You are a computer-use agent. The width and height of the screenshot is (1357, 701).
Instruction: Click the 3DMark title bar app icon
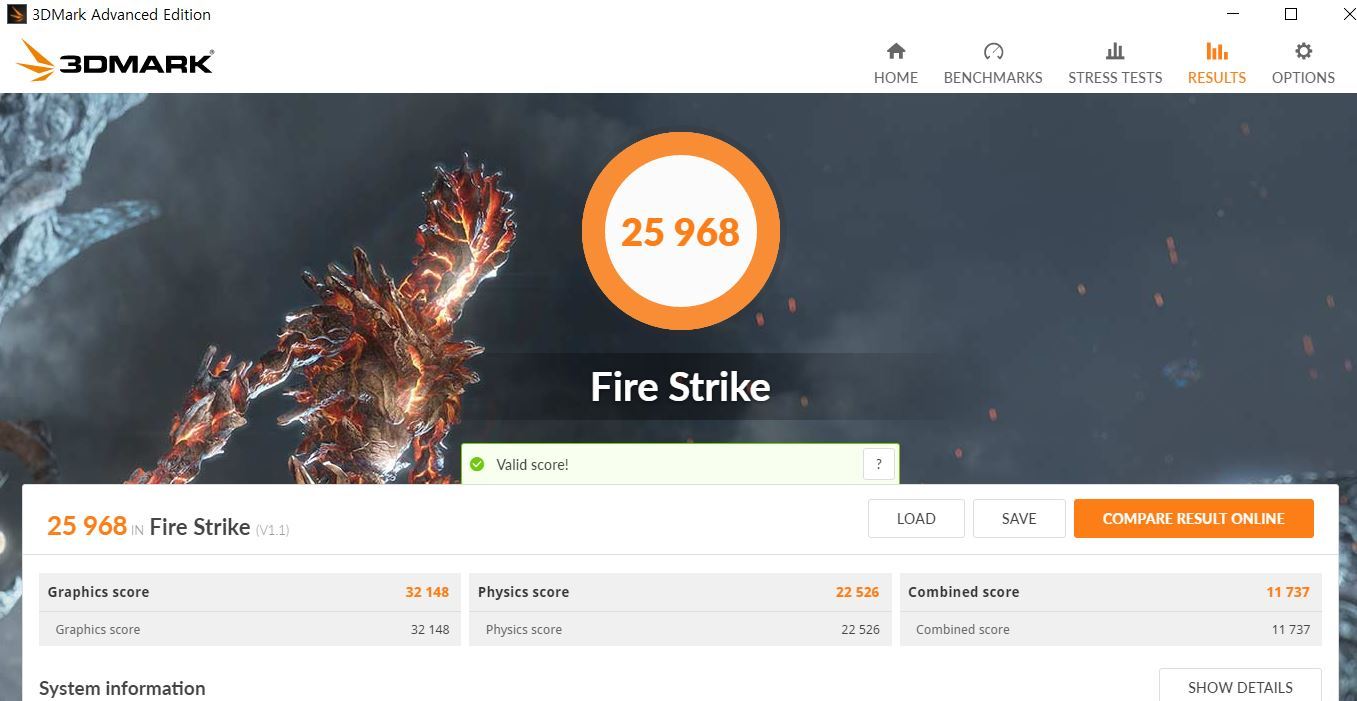16,14
